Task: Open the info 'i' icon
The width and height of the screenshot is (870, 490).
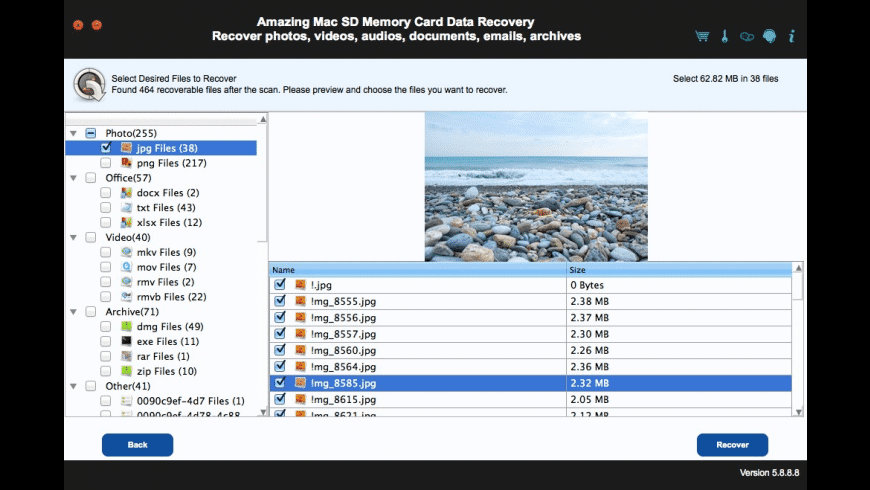Action: click(792, 36)
